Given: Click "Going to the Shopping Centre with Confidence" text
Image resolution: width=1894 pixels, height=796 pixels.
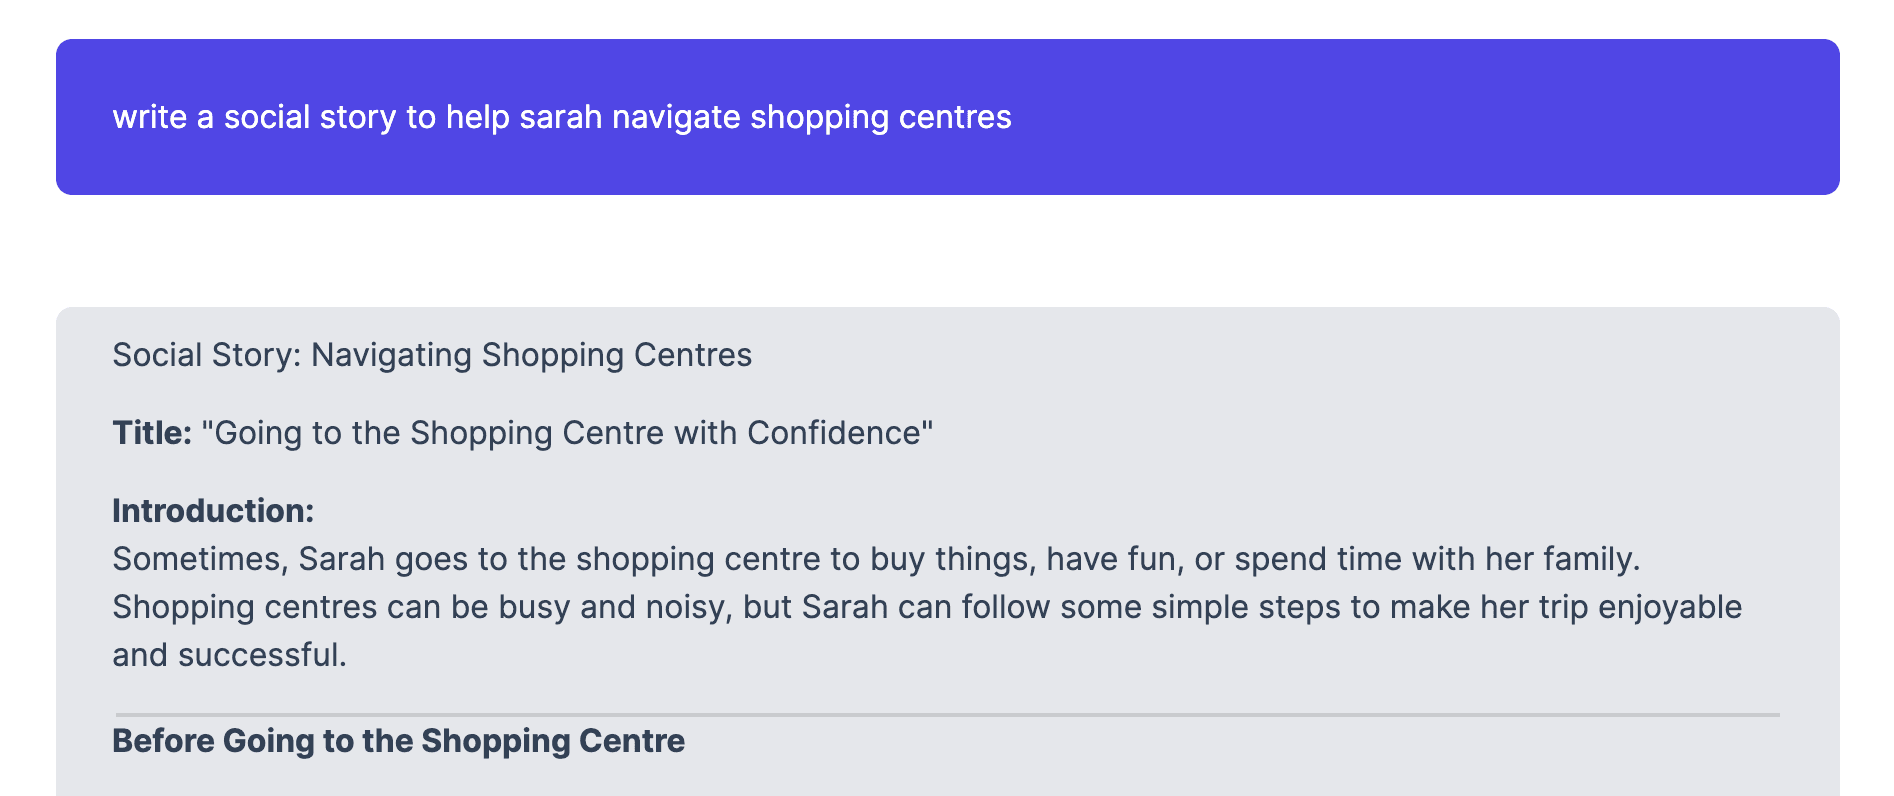Looking at the screenshot, I should coord(567,433).
